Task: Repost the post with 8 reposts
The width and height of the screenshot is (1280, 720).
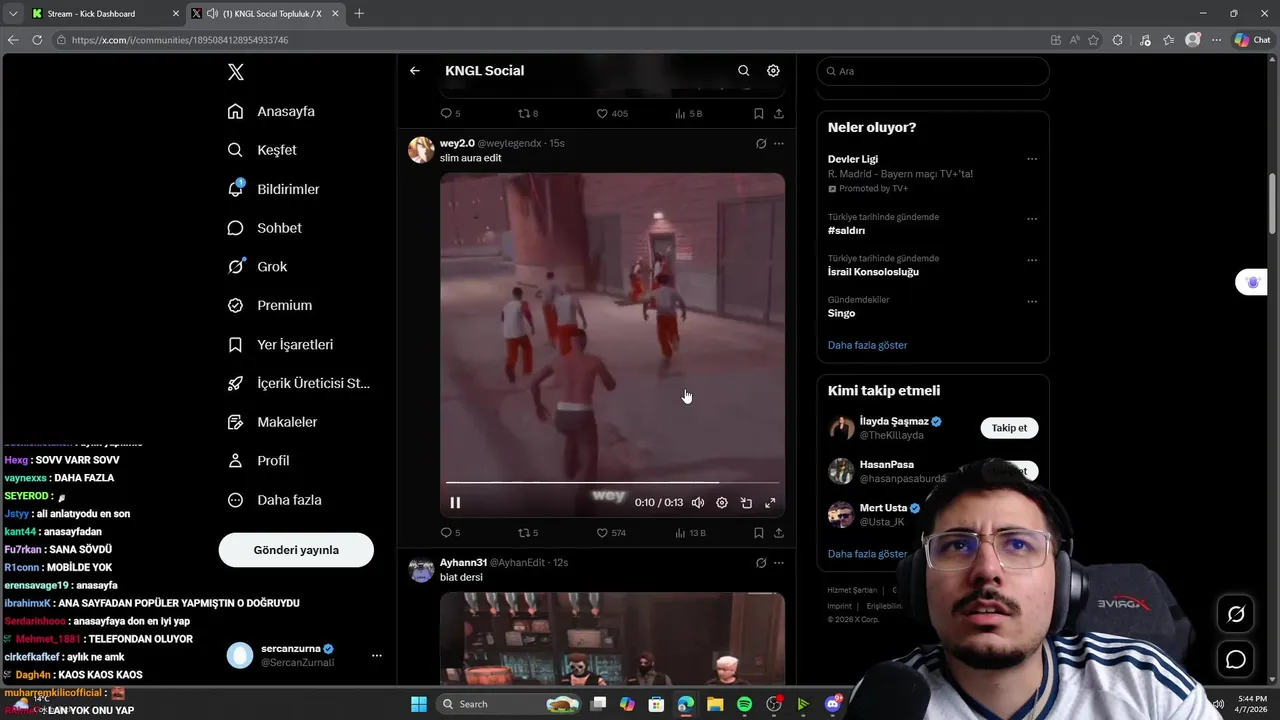Action: 527,114
